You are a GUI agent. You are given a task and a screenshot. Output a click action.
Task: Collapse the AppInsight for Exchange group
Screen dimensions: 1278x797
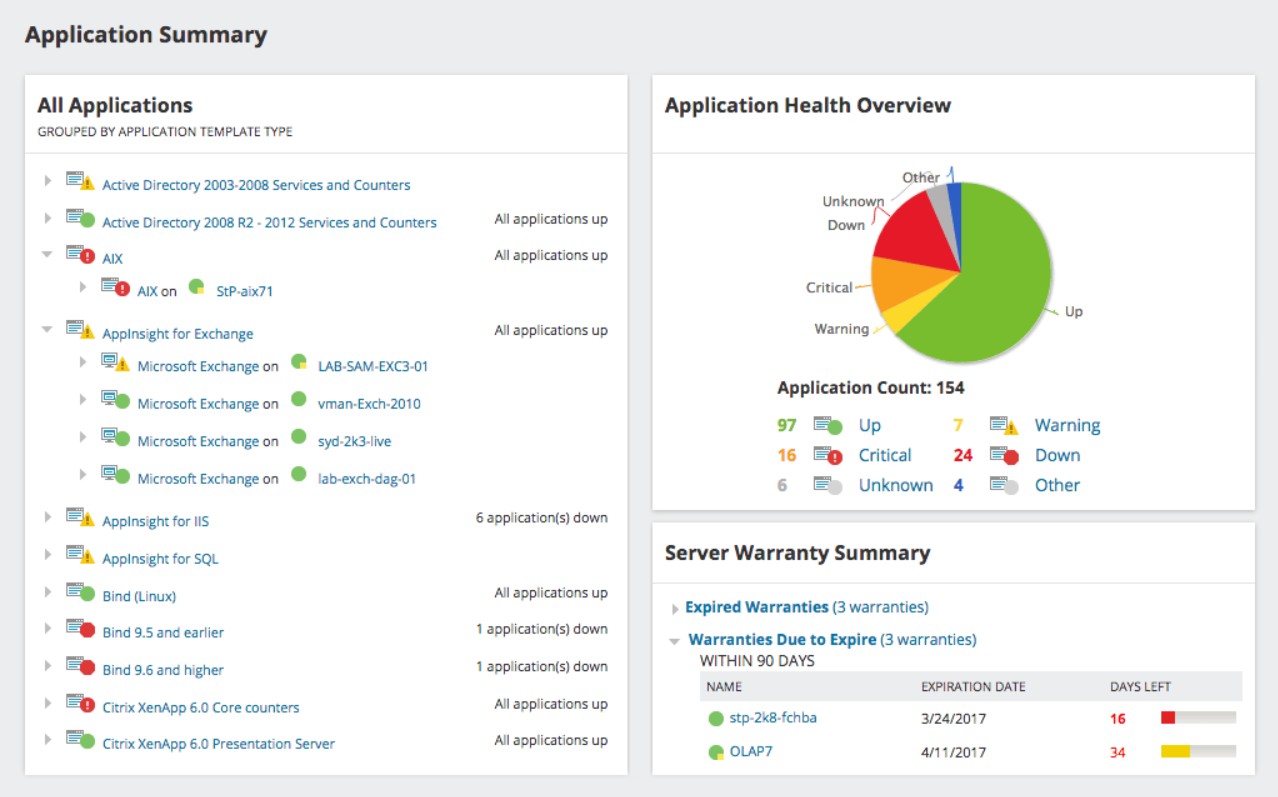click(46, 331)
